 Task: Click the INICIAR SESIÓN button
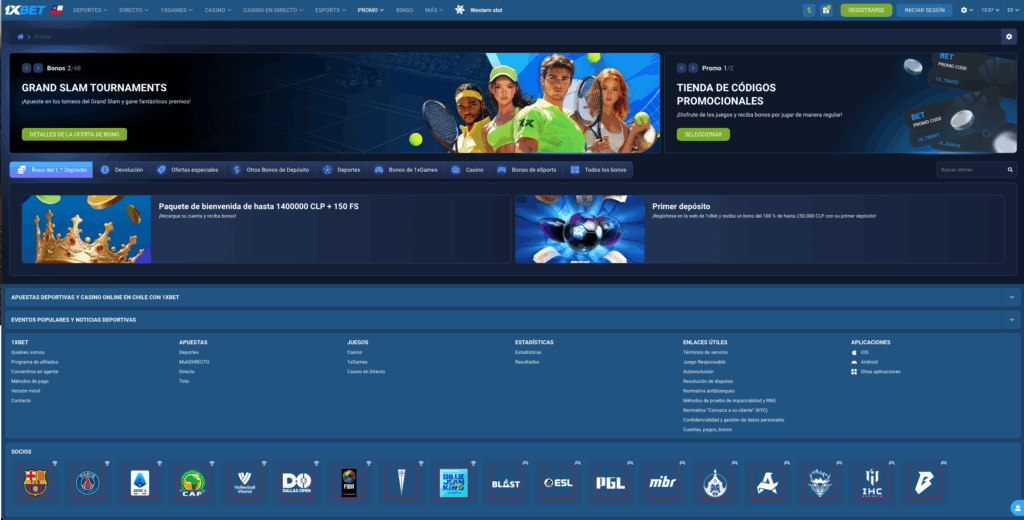tap(924, 10)
